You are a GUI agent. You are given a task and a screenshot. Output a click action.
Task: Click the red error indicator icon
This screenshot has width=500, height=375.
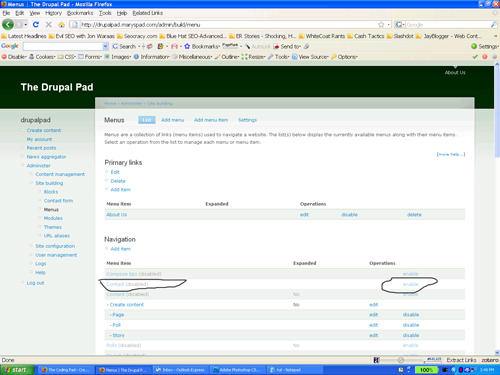[x=485, y=57]
